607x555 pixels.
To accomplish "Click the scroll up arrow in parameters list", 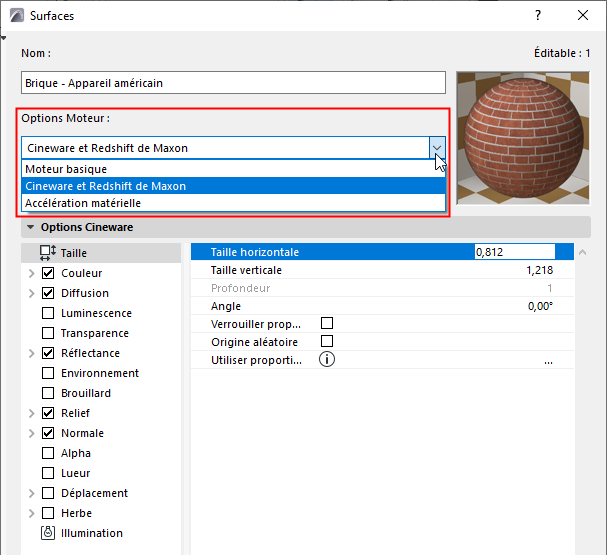I will point(582,252).
